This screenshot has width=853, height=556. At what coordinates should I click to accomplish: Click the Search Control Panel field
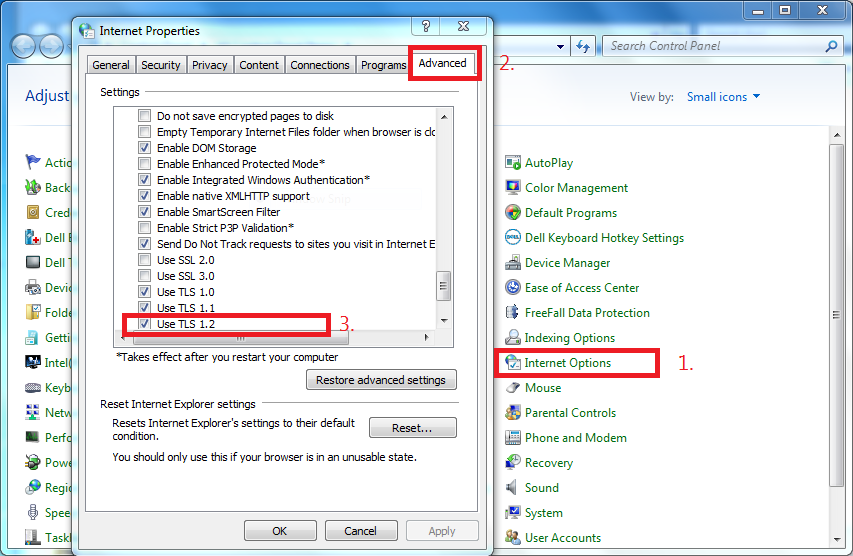point(722,46)
